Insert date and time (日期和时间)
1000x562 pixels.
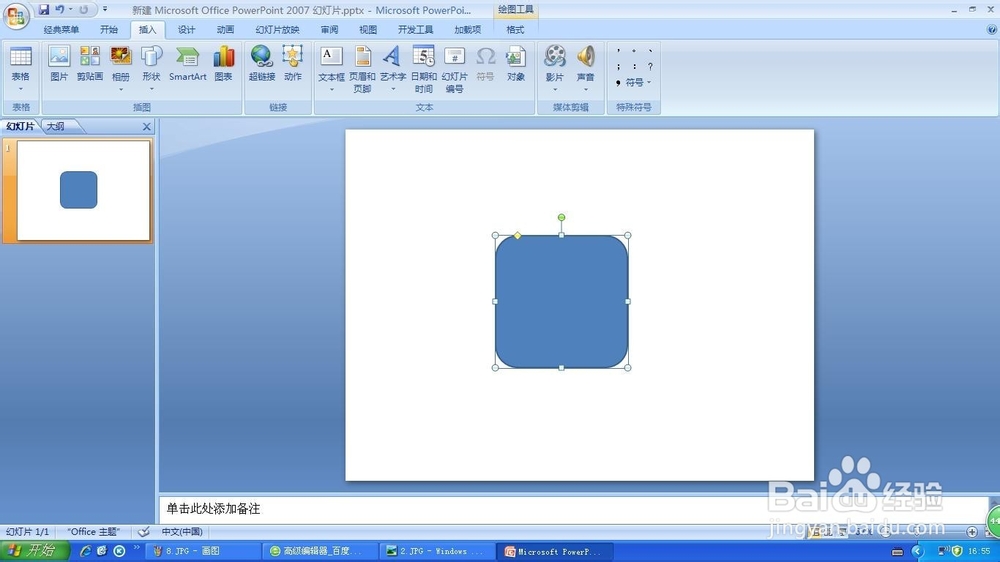point(423,69)
